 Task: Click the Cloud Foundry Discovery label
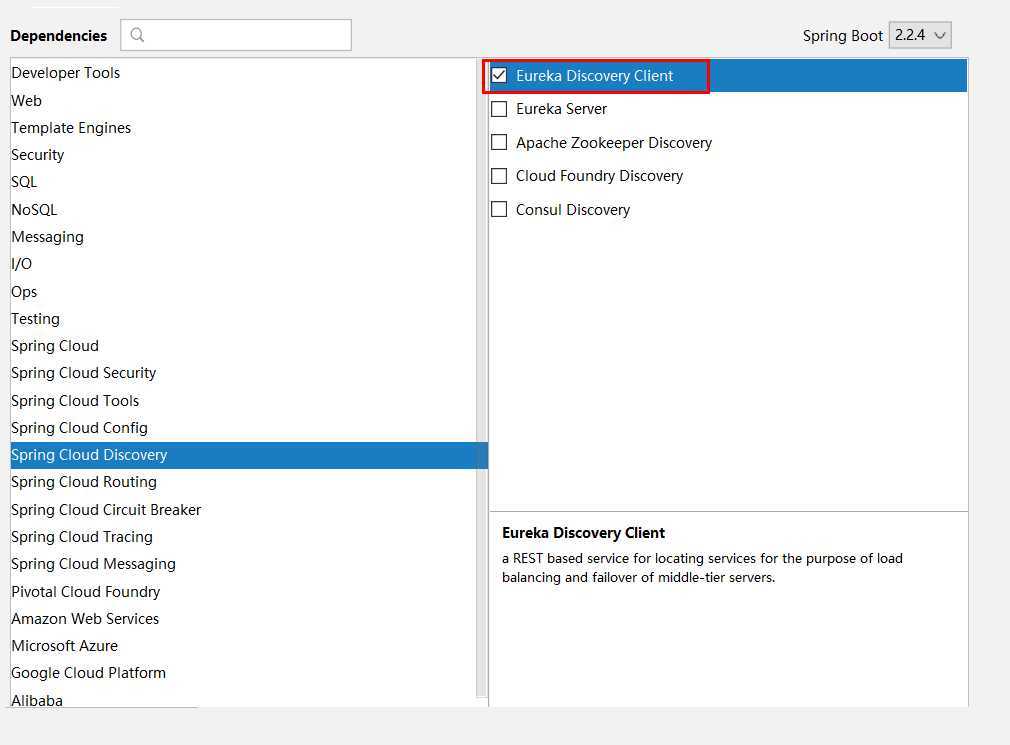point(599,176)
